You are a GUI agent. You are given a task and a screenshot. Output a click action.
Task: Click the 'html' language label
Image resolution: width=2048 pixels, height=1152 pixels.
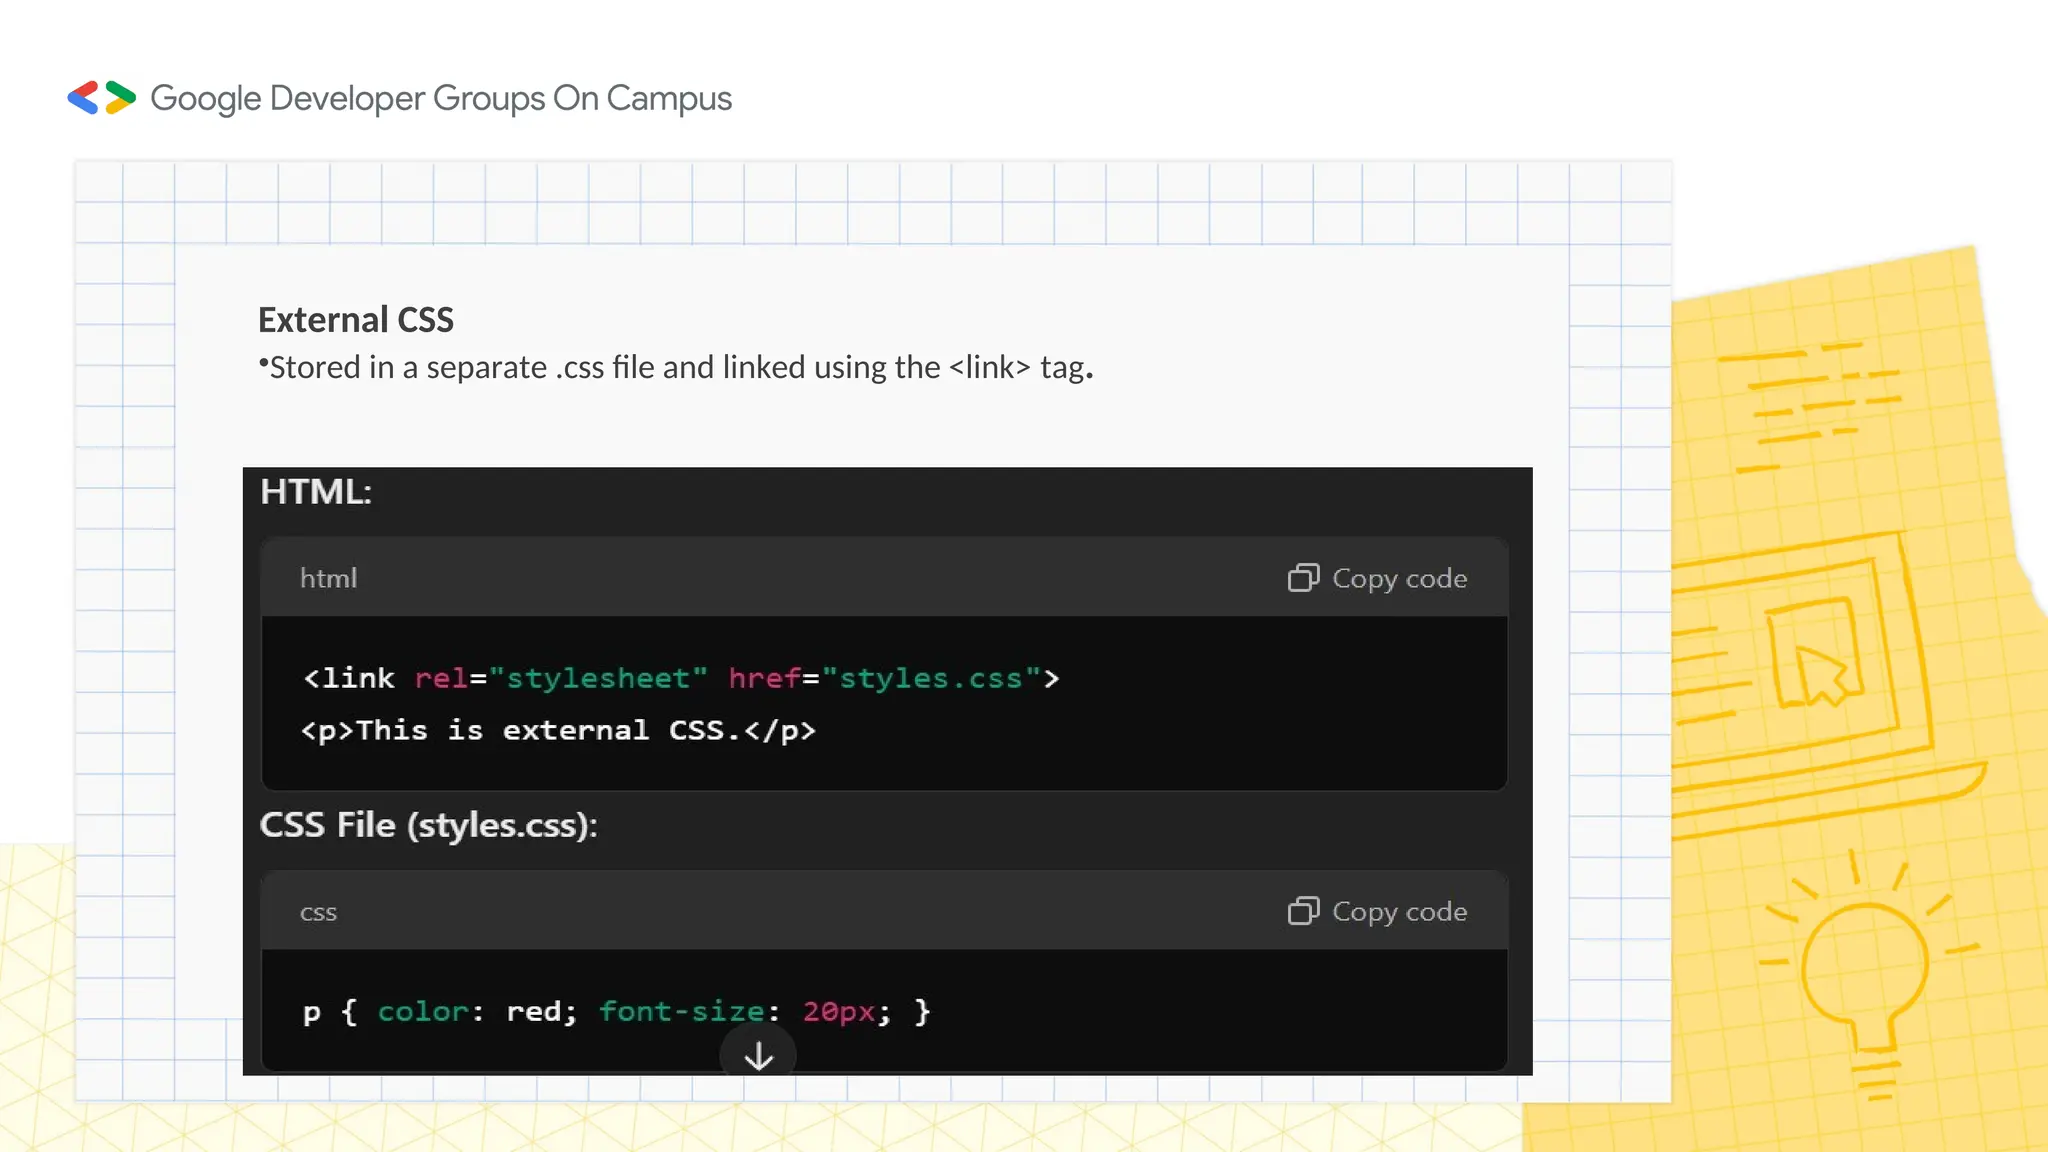point(328,578)
